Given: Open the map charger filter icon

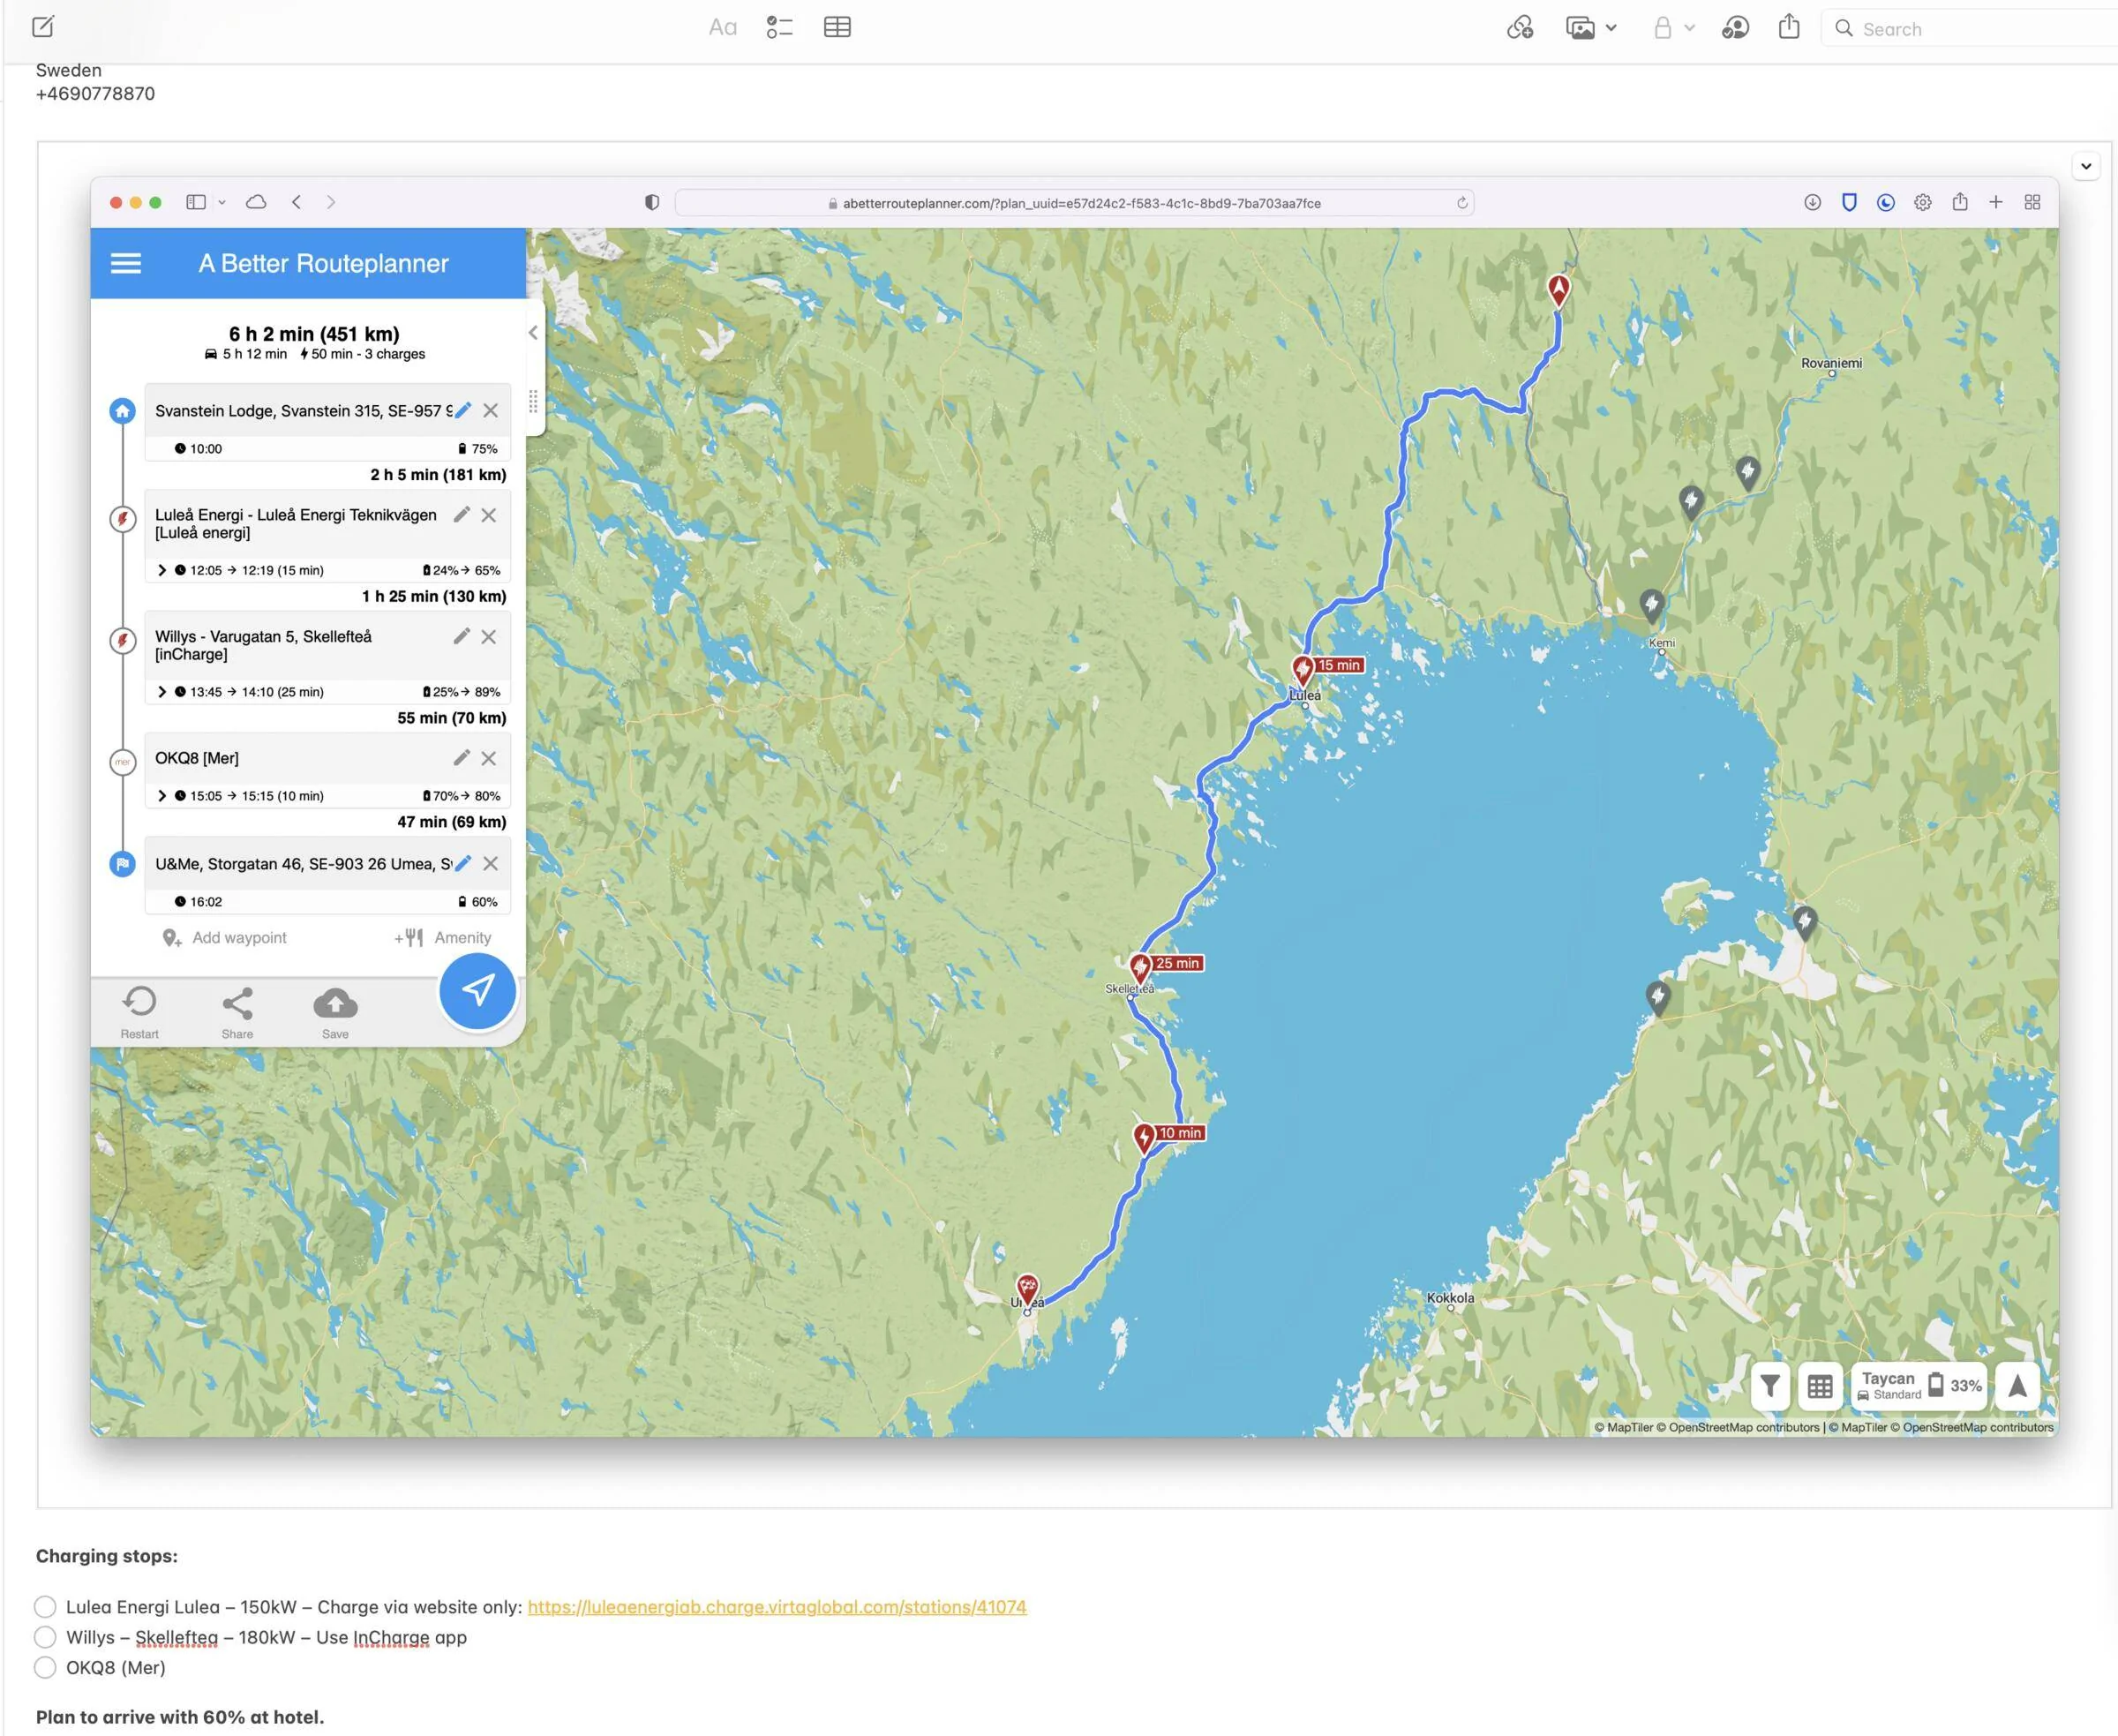Looking at the screenshot, I should tap(1770, 1385).
